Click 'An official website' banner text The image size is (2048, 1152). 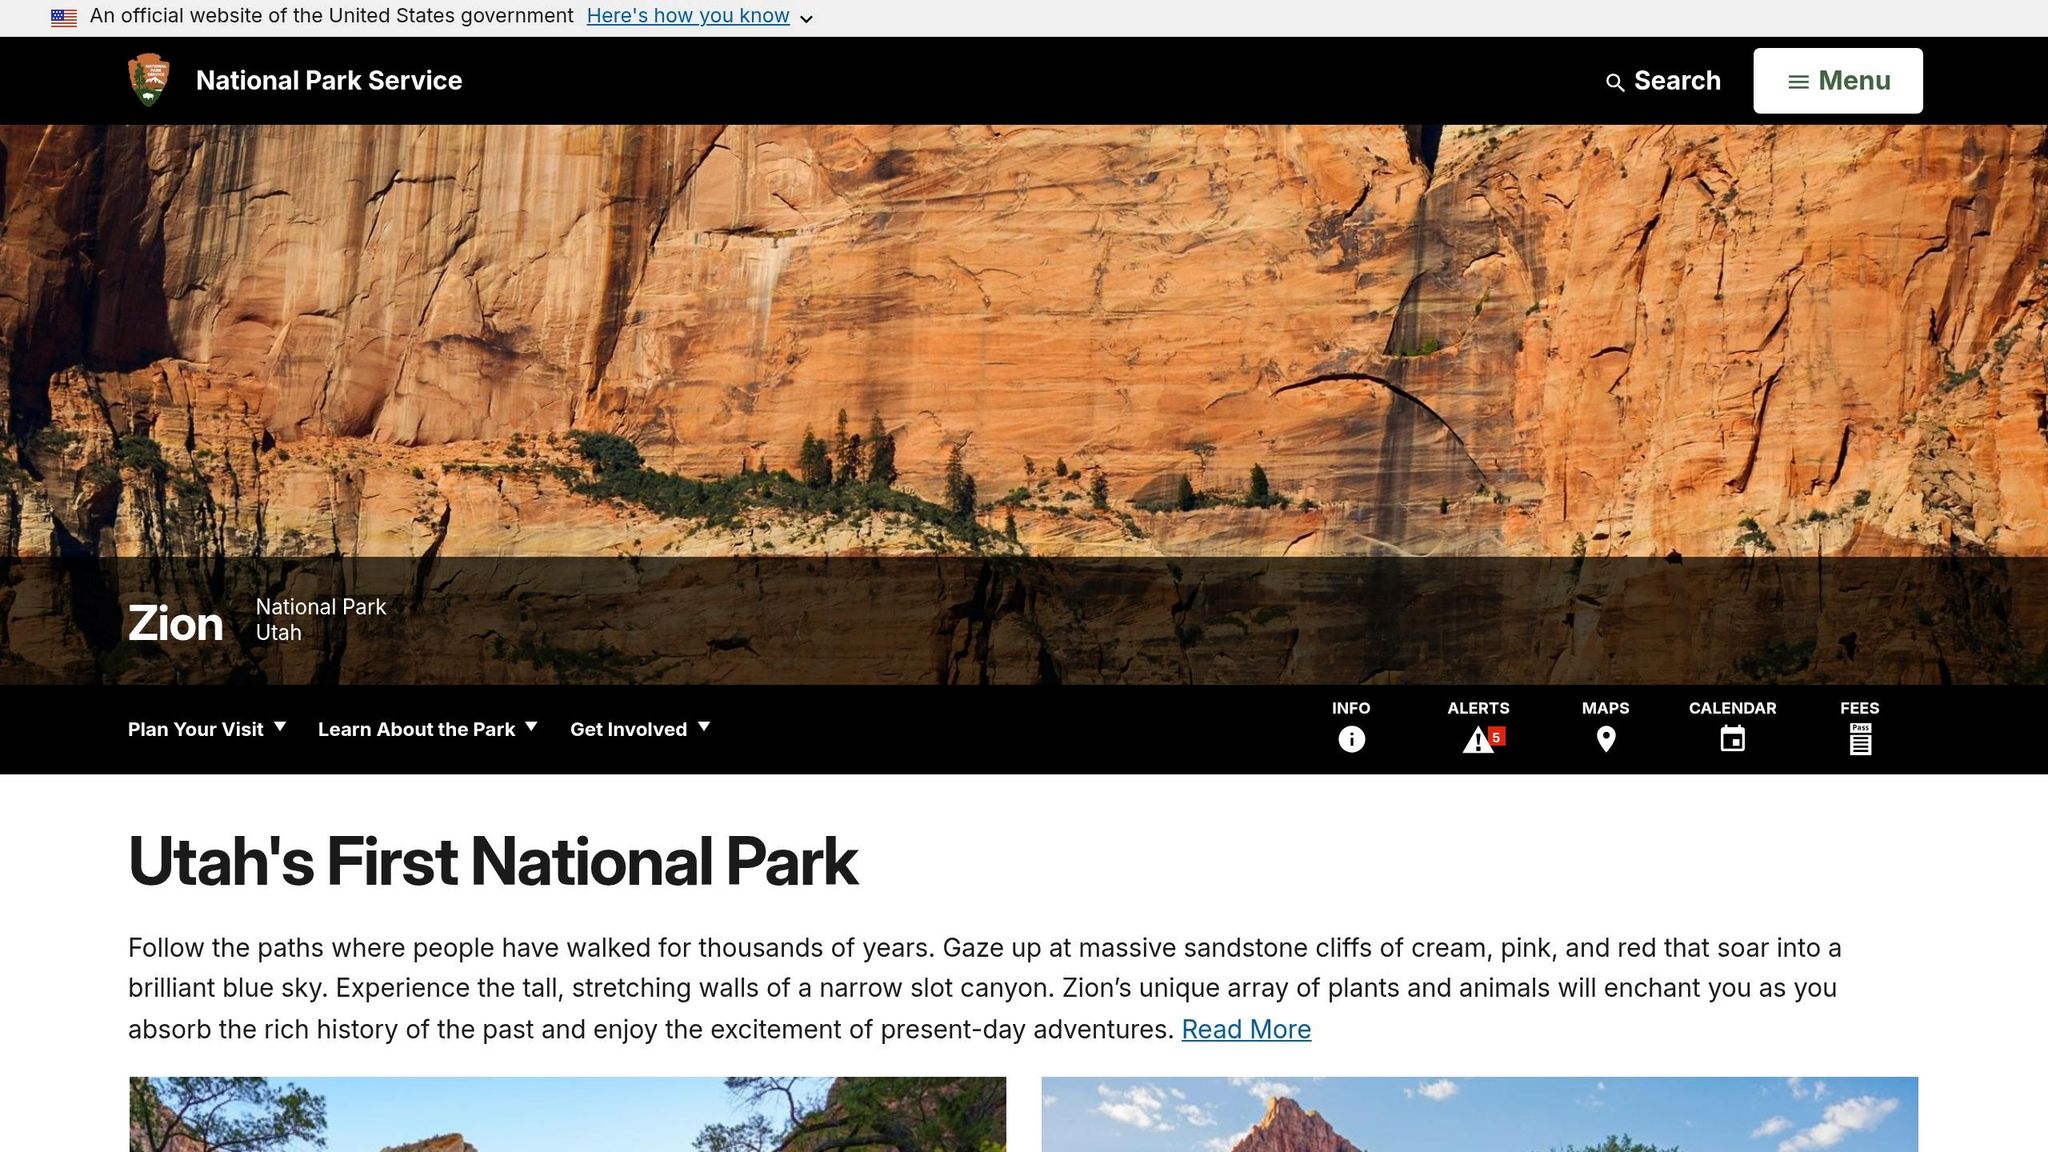332,16
